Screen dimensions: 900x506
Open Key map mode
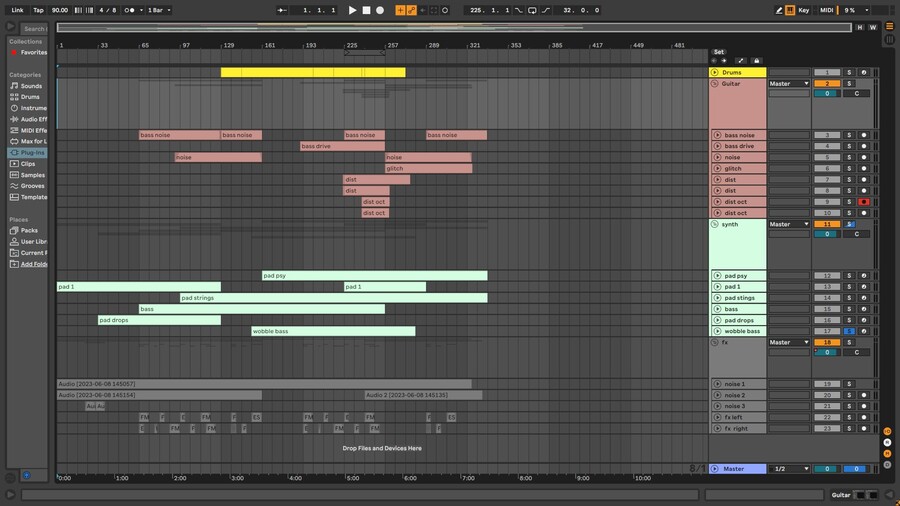tap(804, 10)
